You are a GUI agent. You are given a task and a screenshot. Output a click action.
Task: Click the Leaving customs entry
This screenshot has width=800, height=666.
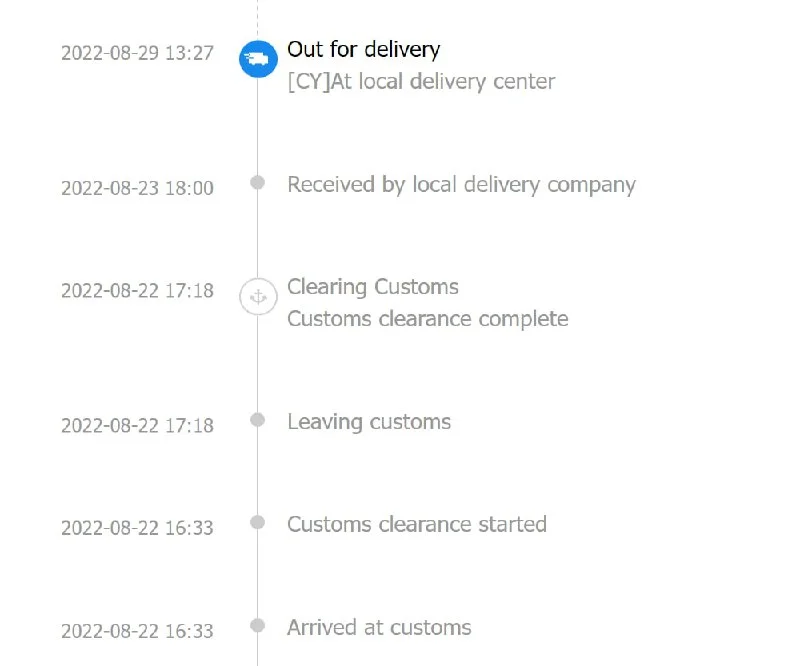tap(369, 423)
